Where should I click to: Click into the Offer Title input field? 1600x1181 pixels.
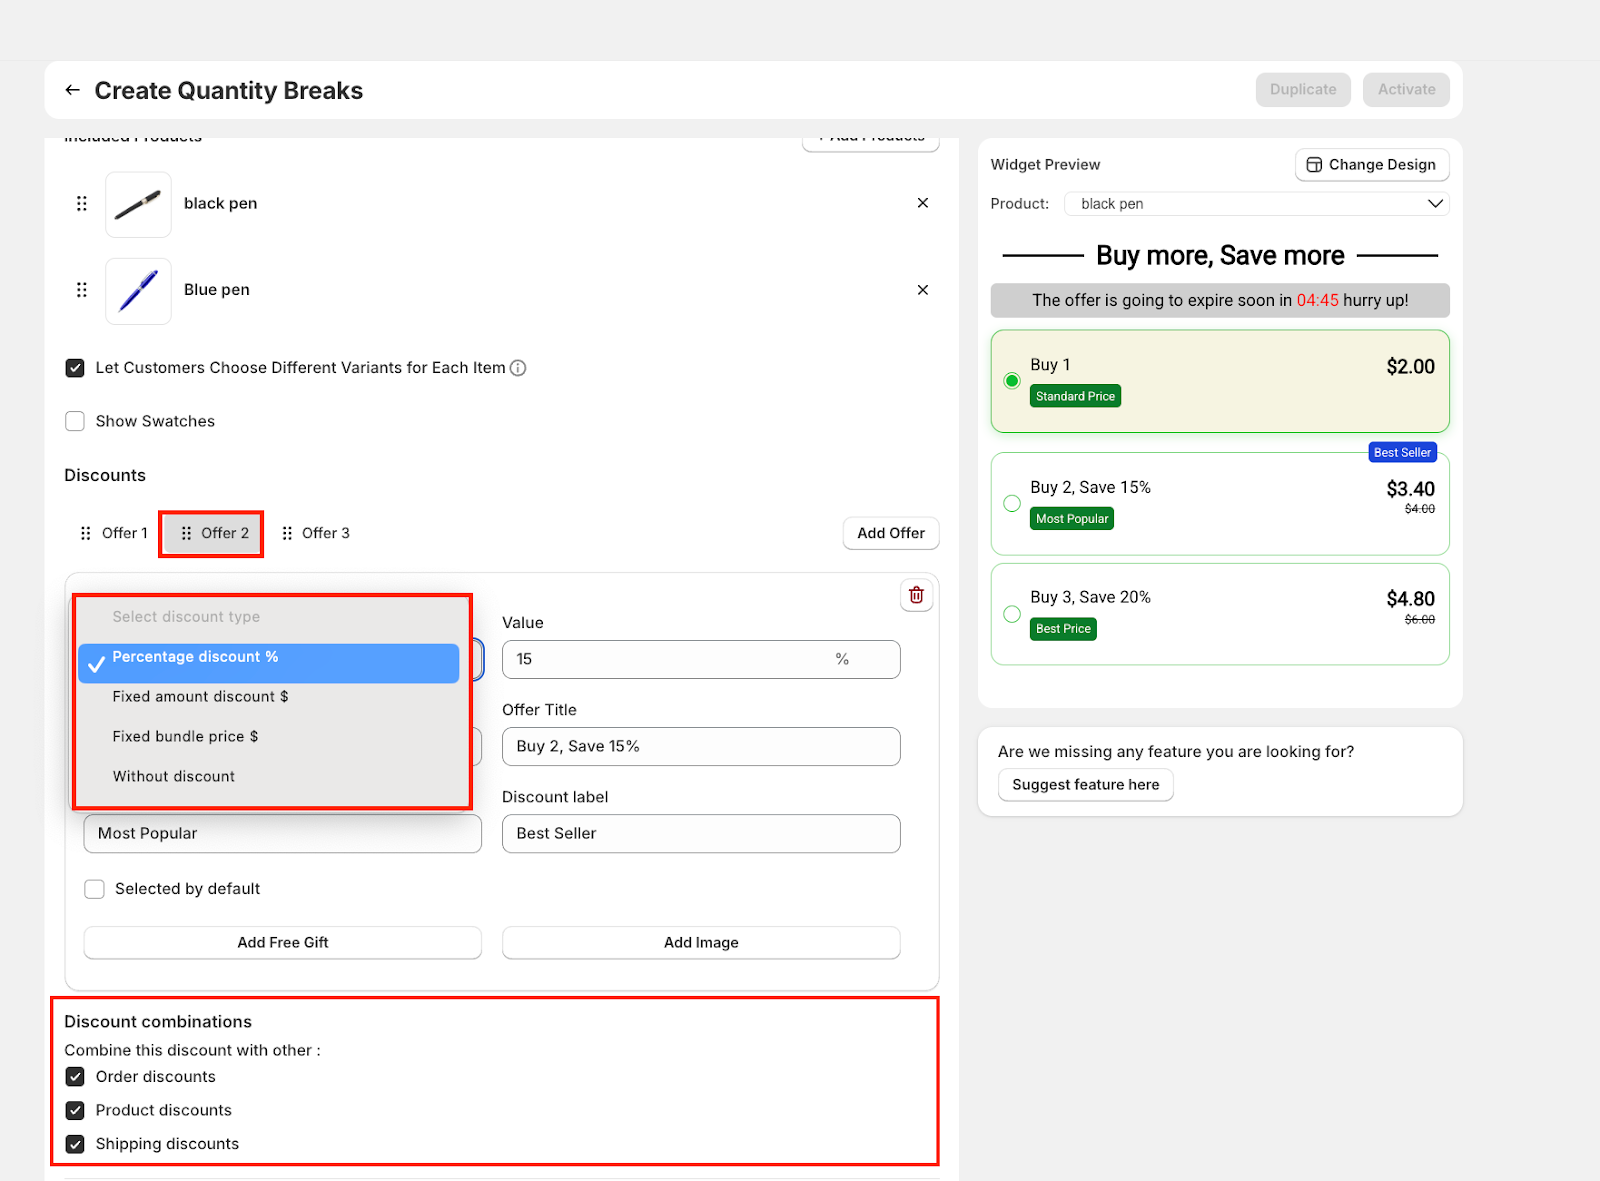[x=700, y=747]
